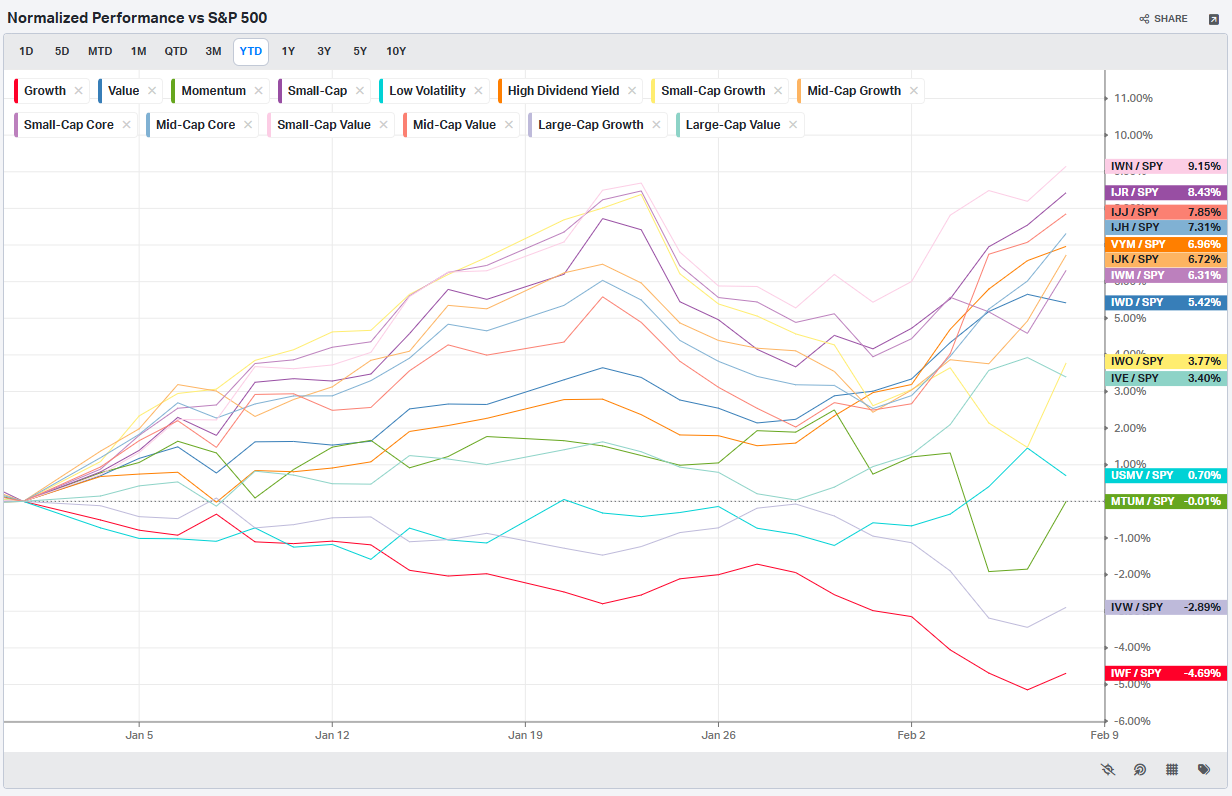Switch to 1M timeframe

coord(138,52)
